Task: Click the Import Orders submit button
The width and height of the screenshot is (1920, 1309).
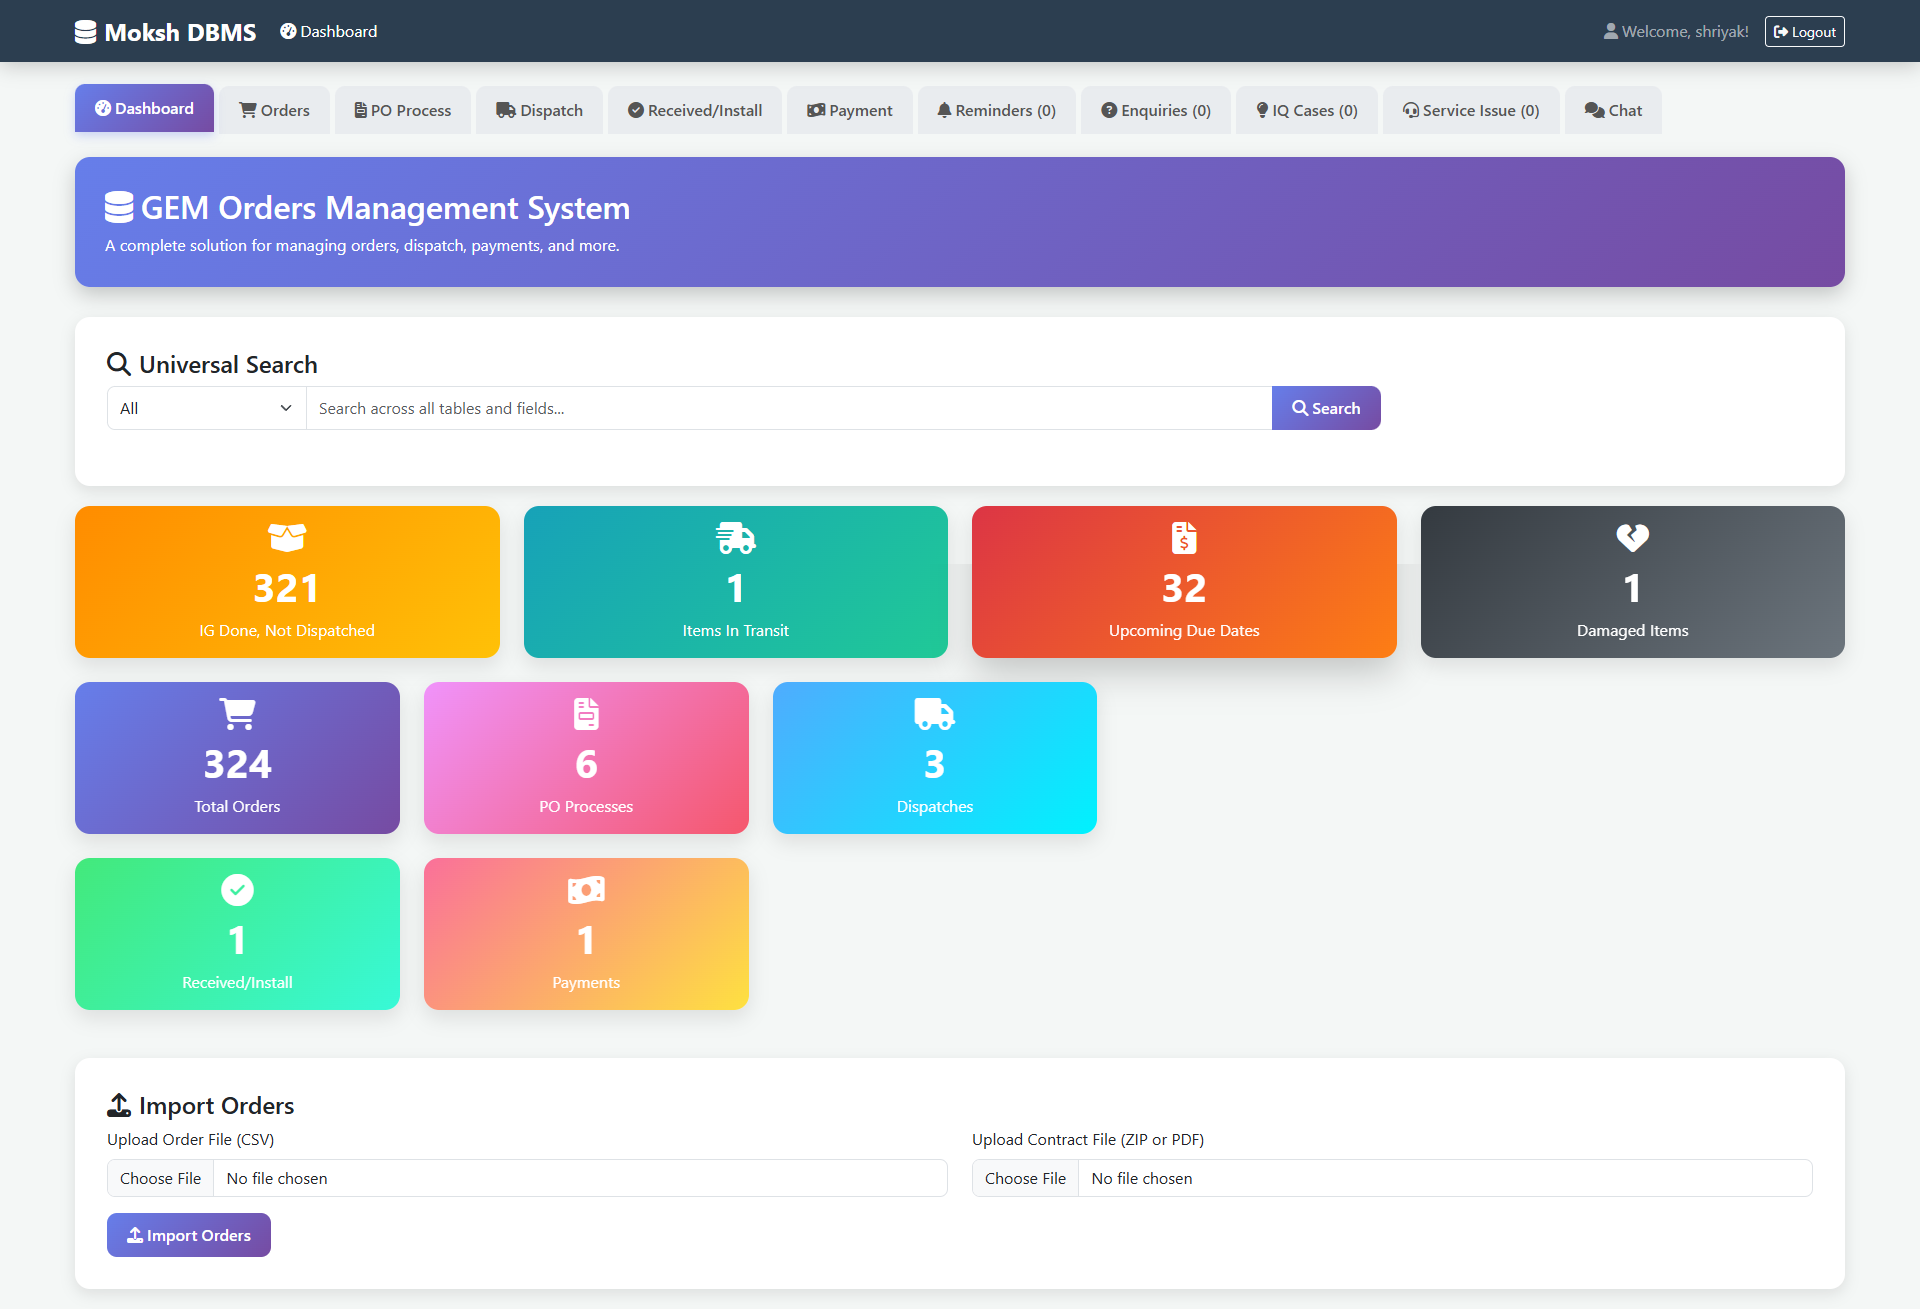Action: tap(189, 1235)
